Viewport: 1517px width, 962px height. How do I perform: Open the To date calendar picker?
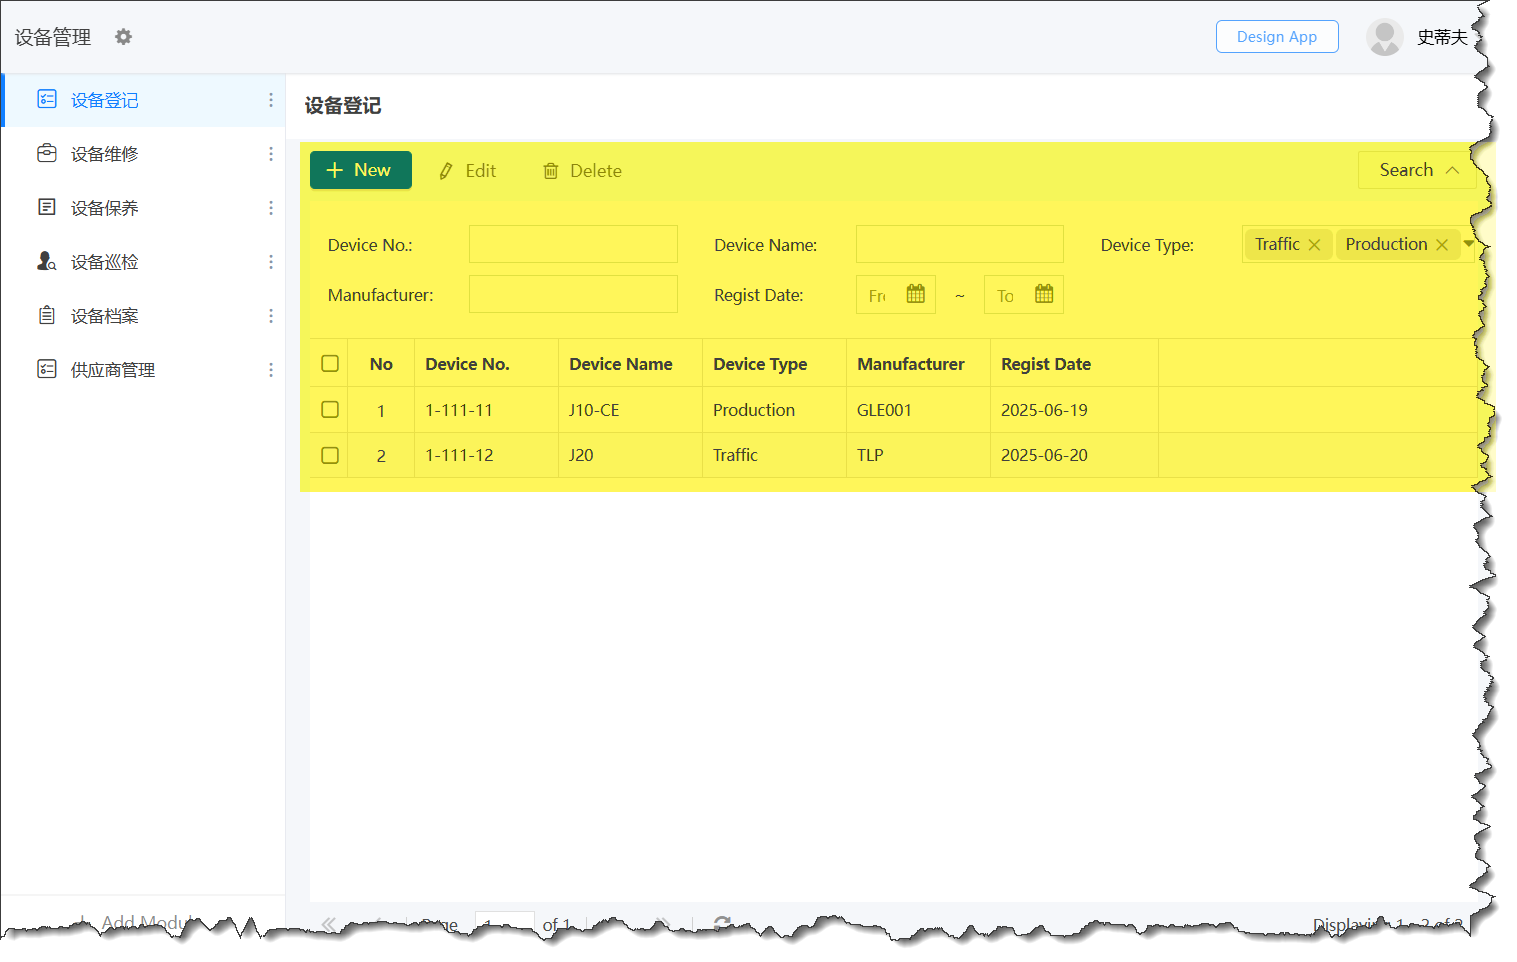coord(1043,294)
